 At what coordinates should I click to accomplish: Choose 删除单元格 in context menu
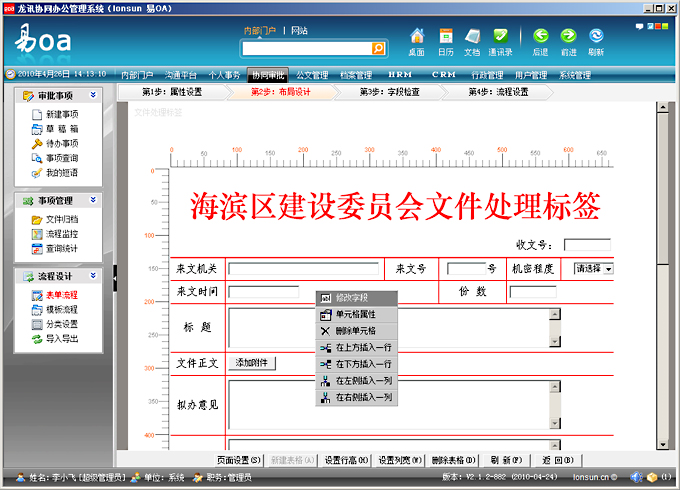point(356,331)
